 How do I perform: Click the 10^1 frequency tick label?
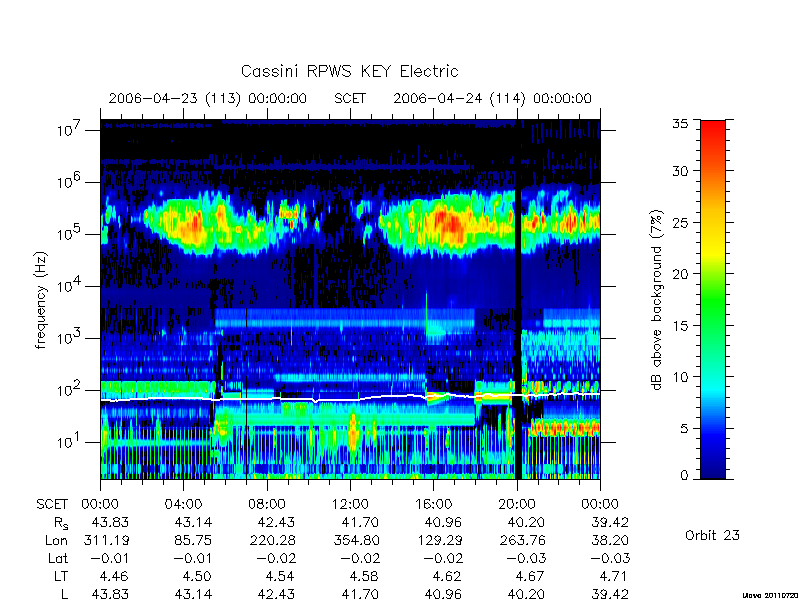point(69,441)
